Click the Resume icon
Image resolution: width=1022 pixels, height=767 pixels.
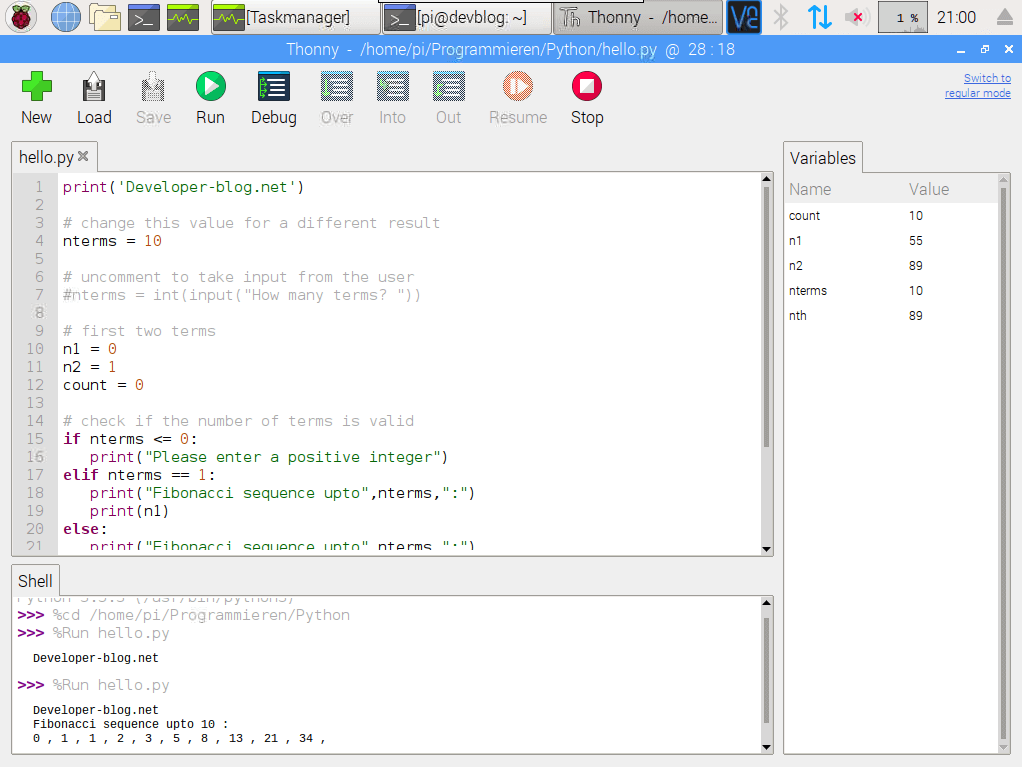coord(517,88)
